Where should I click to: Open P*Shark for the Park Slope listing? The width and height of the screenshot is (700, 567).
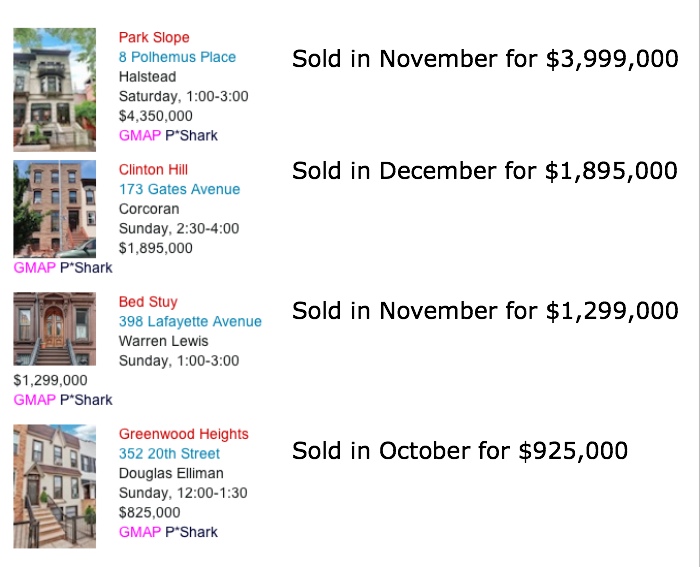click(x=192, y=135)
